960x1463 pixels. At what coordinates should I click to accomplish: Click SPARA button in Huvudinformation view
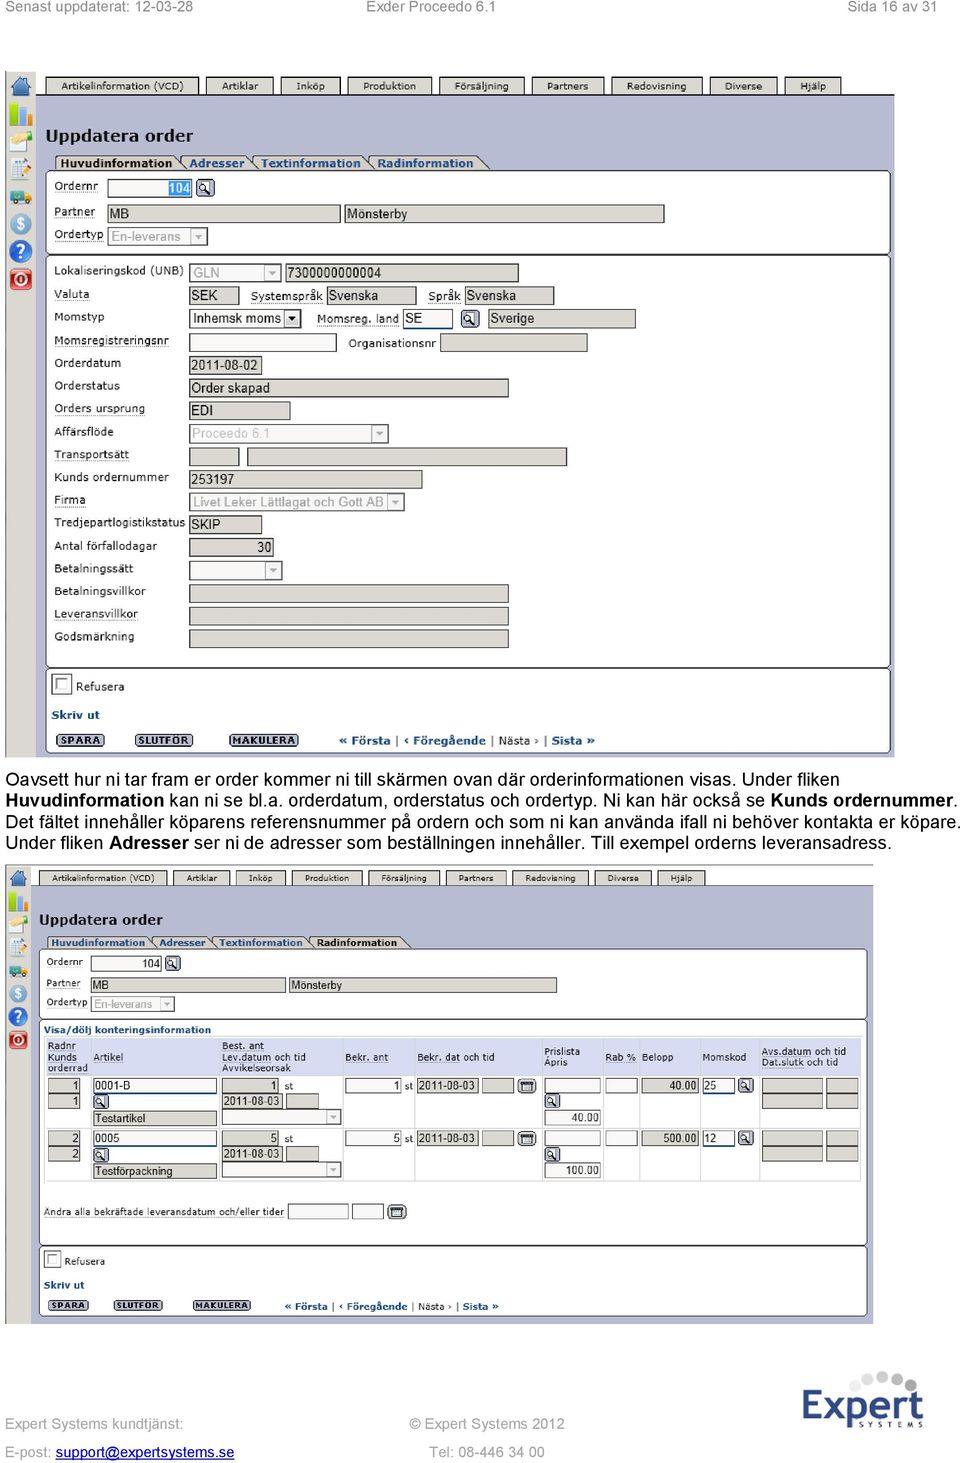[x=80, y=741]
